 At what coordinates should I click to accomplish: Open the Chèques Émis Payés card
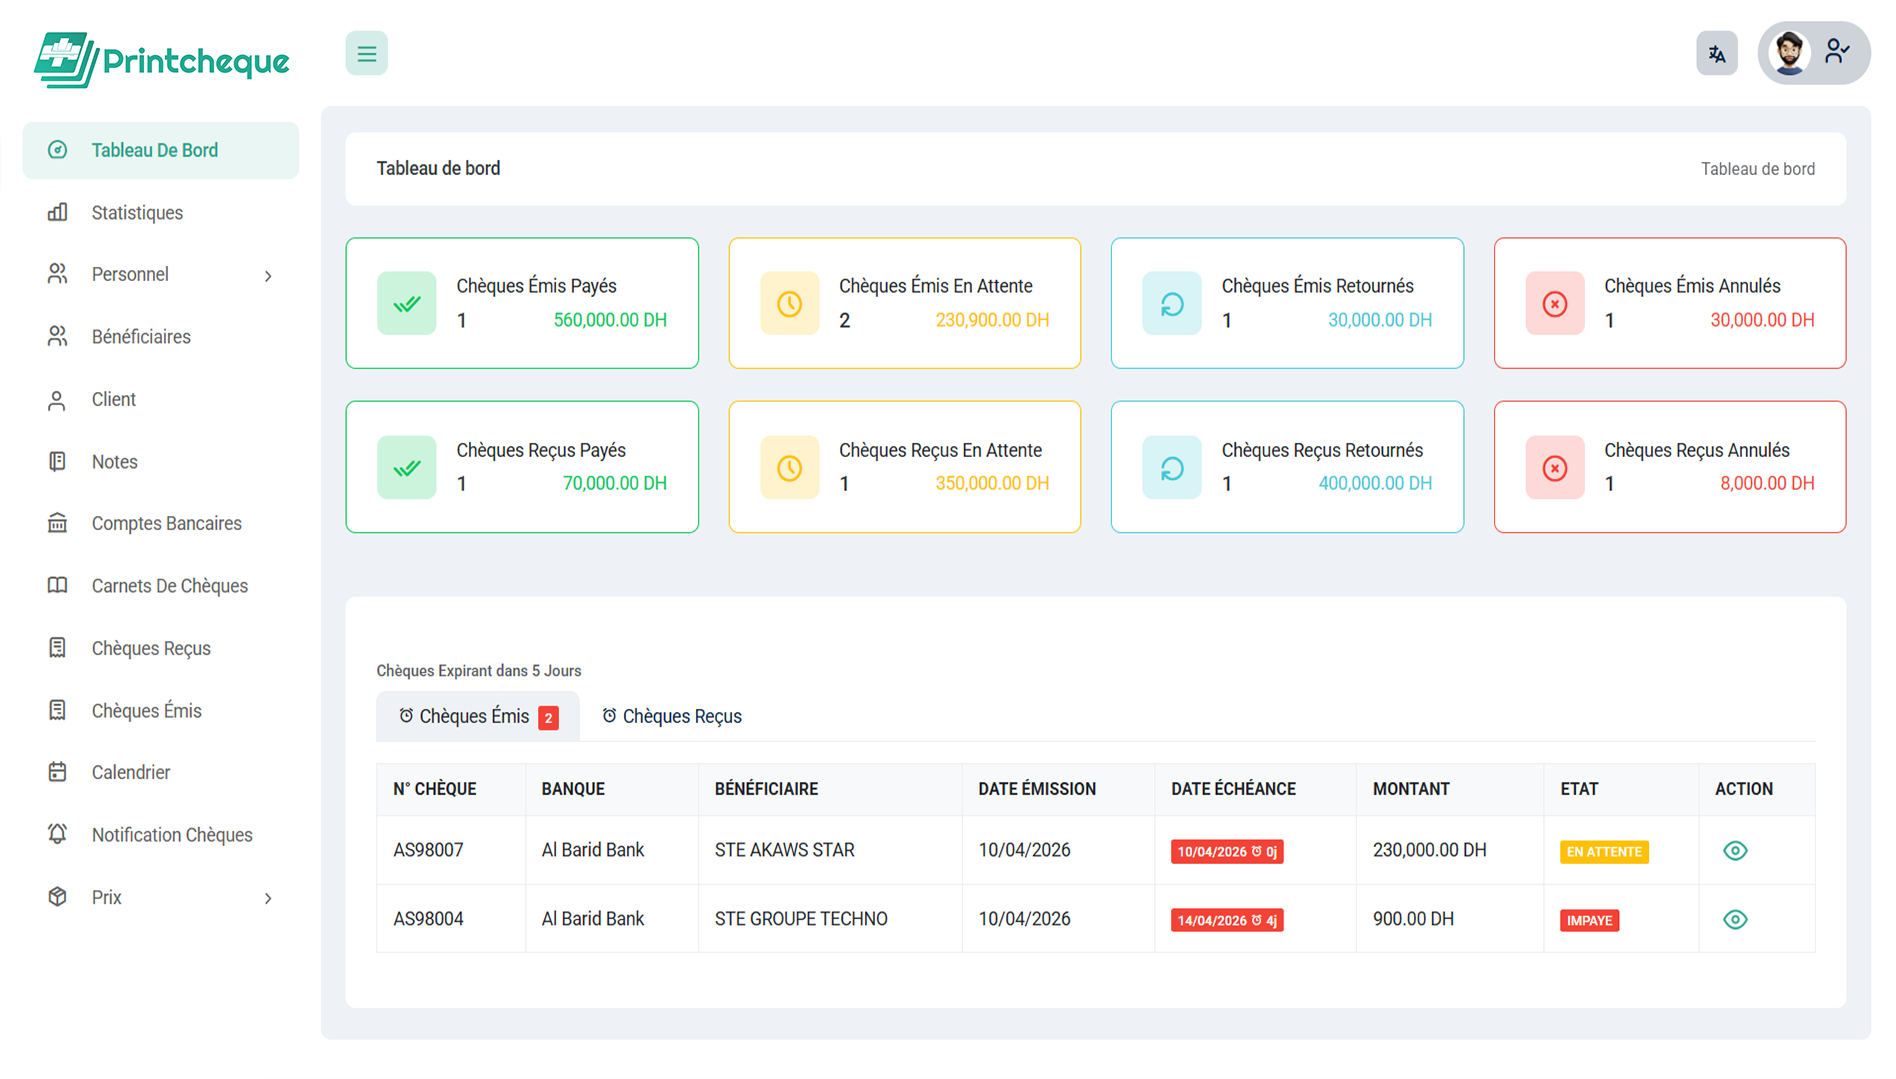[522, 303]
